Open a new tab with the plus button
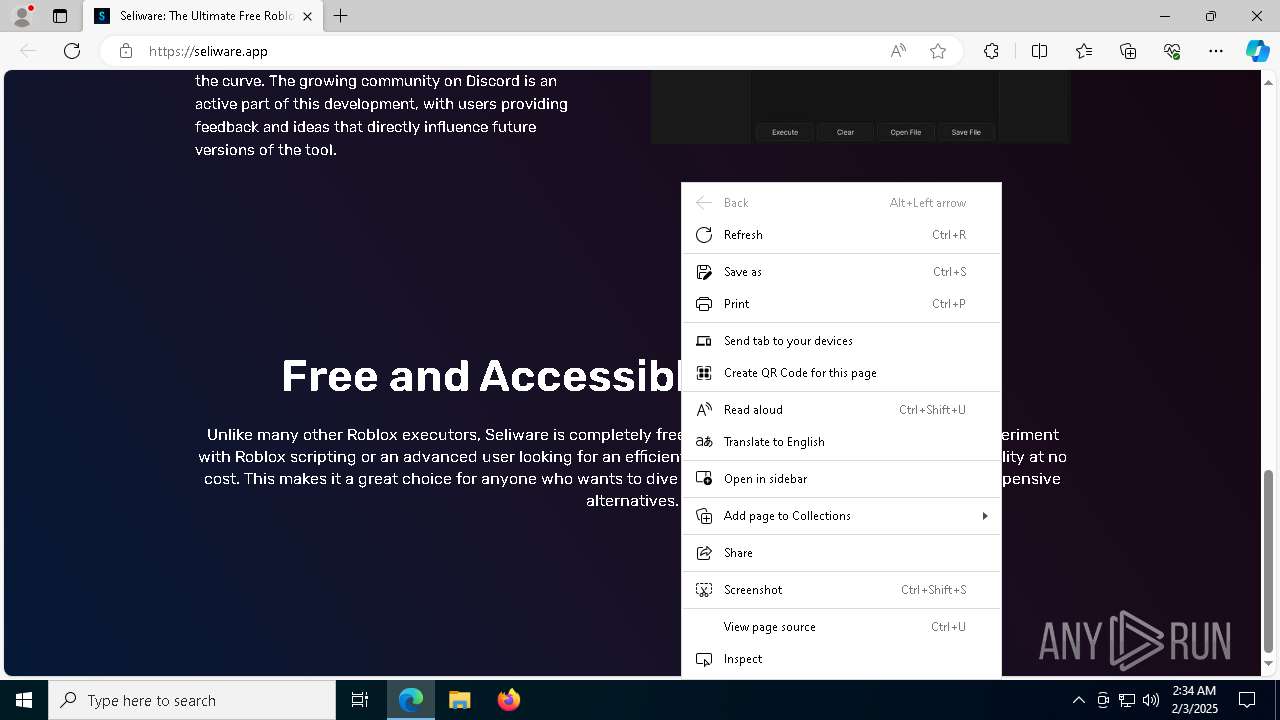The image size is (1280, 720). [341, 16]
